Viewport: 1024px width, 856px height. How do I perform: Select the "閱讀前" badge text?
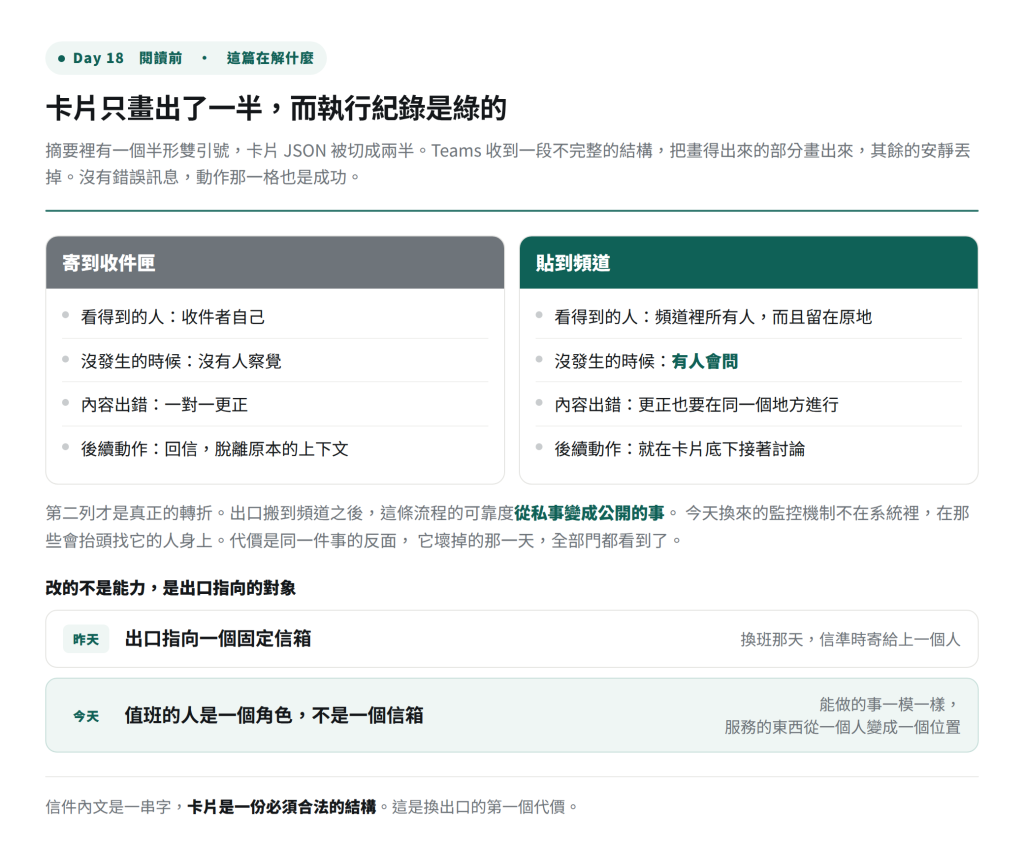tap(161, 58)
